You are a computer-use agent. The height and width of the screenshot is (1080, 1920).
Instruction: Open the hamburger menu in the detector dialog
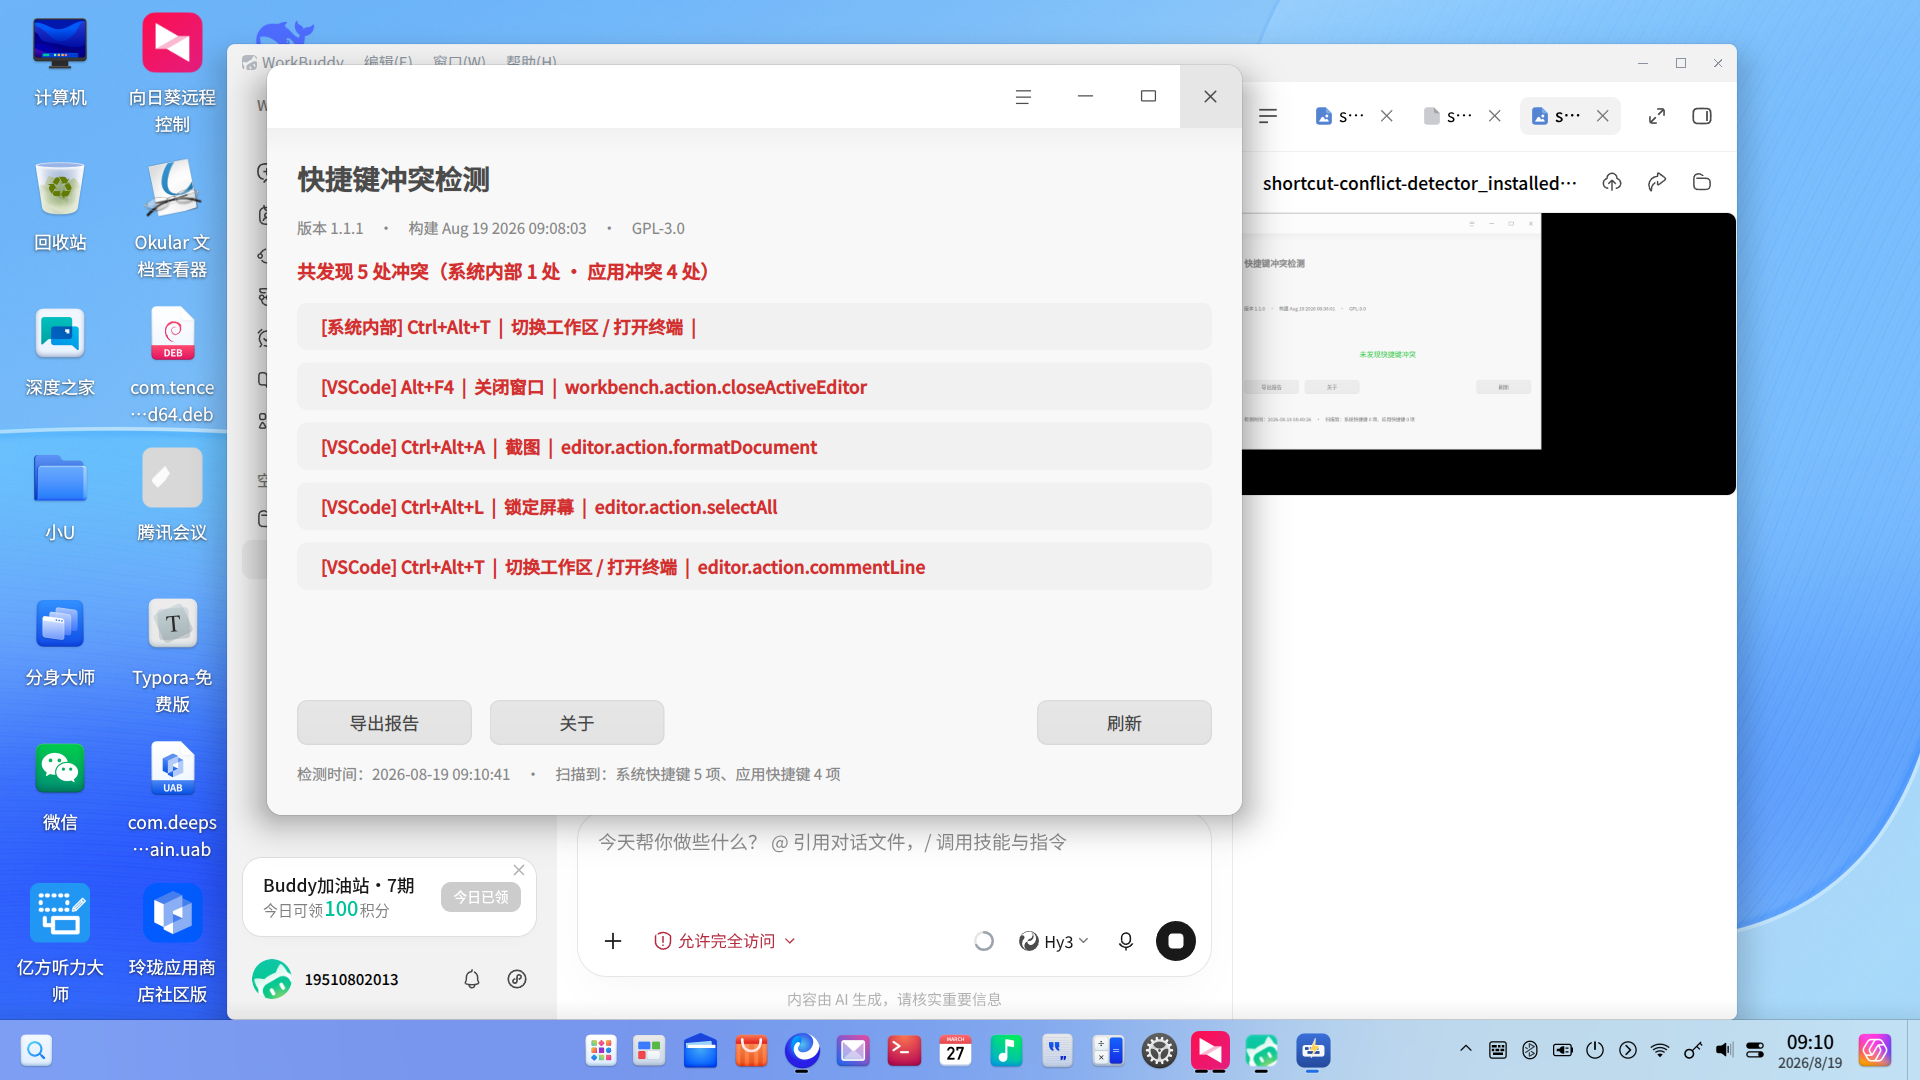(1023, 97)
